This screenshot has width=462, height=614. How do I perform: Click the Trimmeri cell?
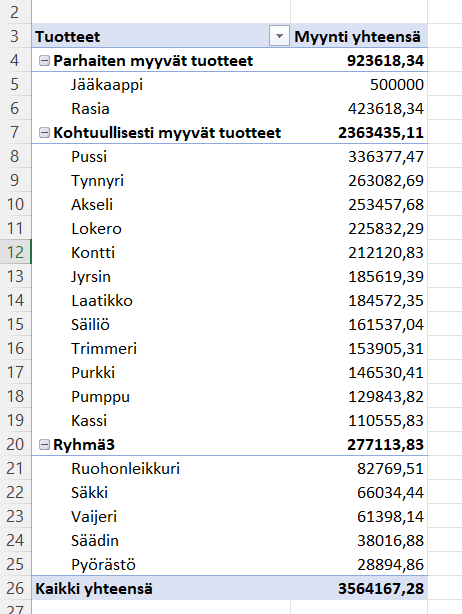tap(161, 349)
